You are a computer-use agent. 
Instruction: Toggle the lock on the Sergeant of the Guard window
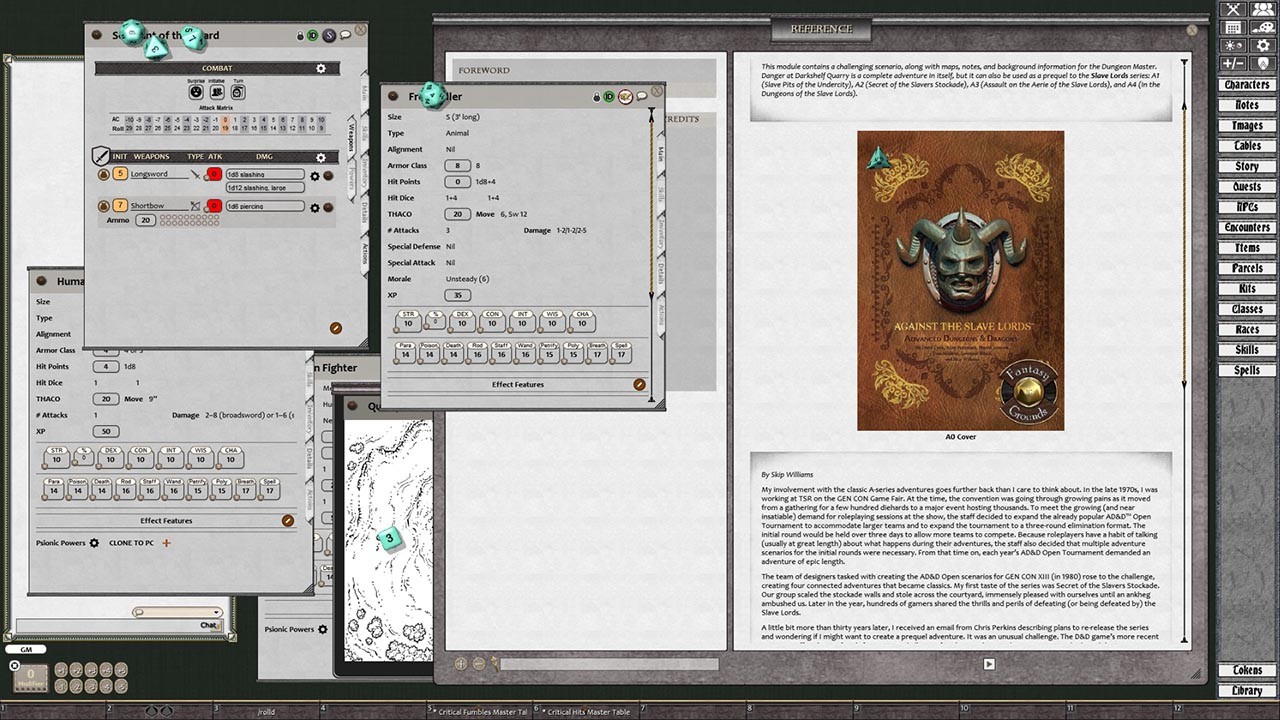[300, 35]
